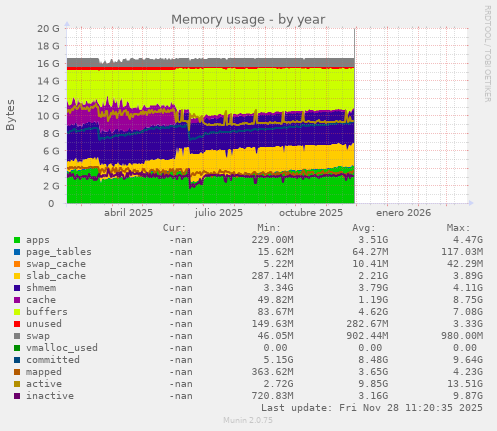Click the apps min value '229.00M'
This screenshot has width=497, height=431.
pos(272,240)
